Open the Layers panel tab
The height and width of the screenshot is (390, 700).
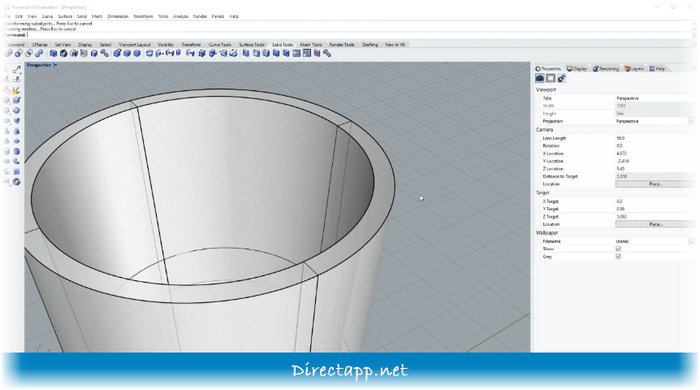click(634, 69)
